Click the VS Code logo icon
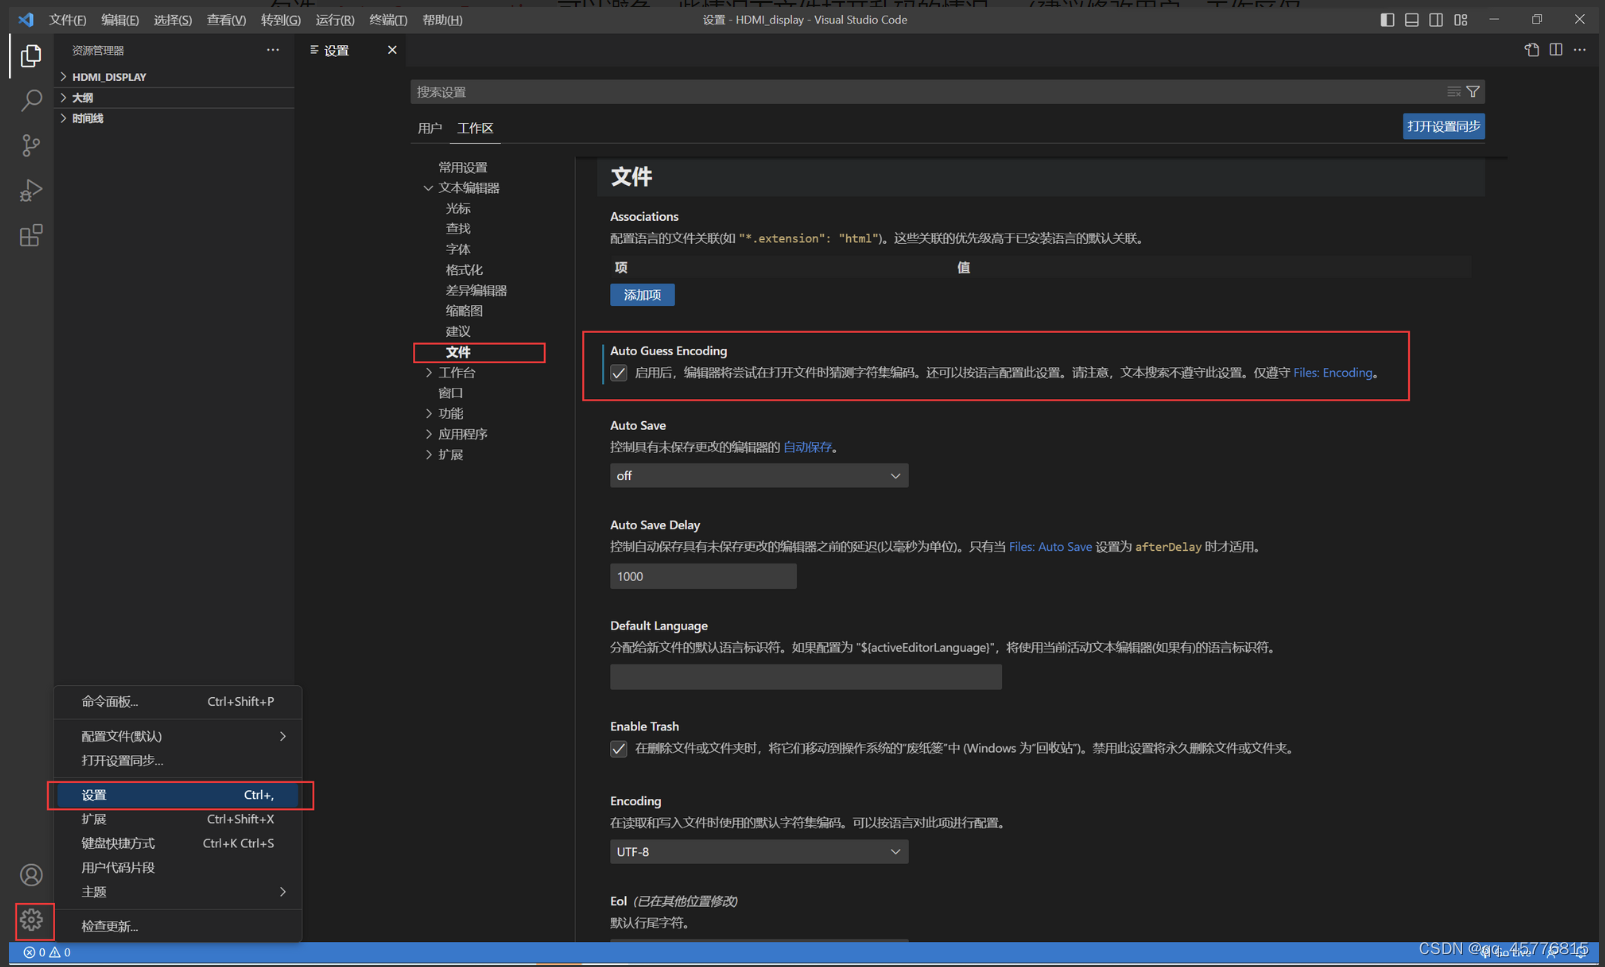 [26, 20]
